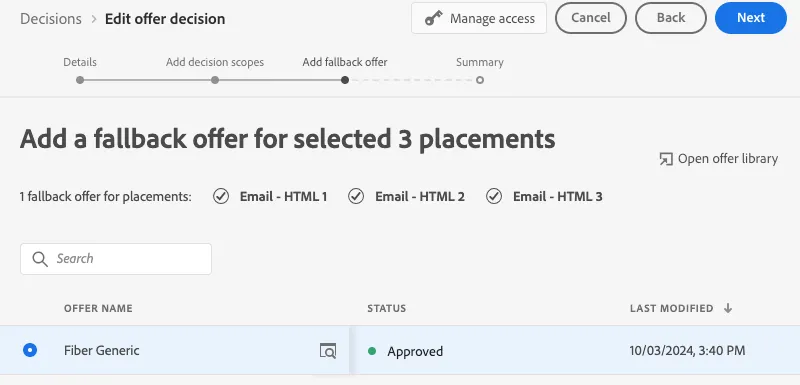Sort by Offer Name column header
Viewport: 800px width, 385px height.
98,309
